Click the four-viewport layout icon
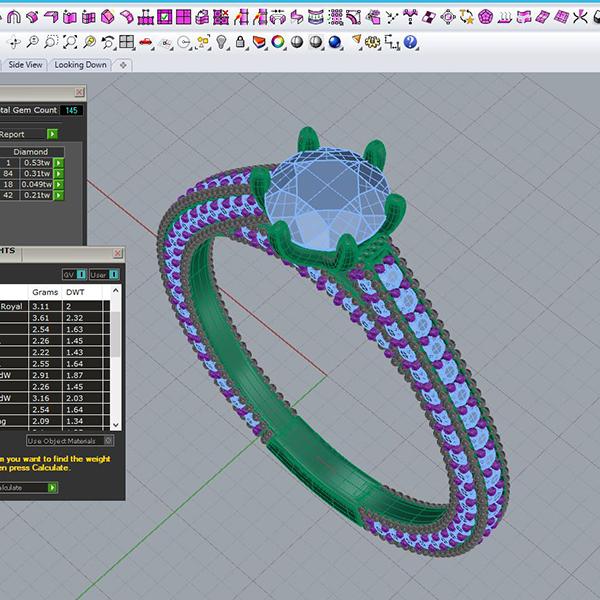Screen dimensions: 600x600 (127, 42)
